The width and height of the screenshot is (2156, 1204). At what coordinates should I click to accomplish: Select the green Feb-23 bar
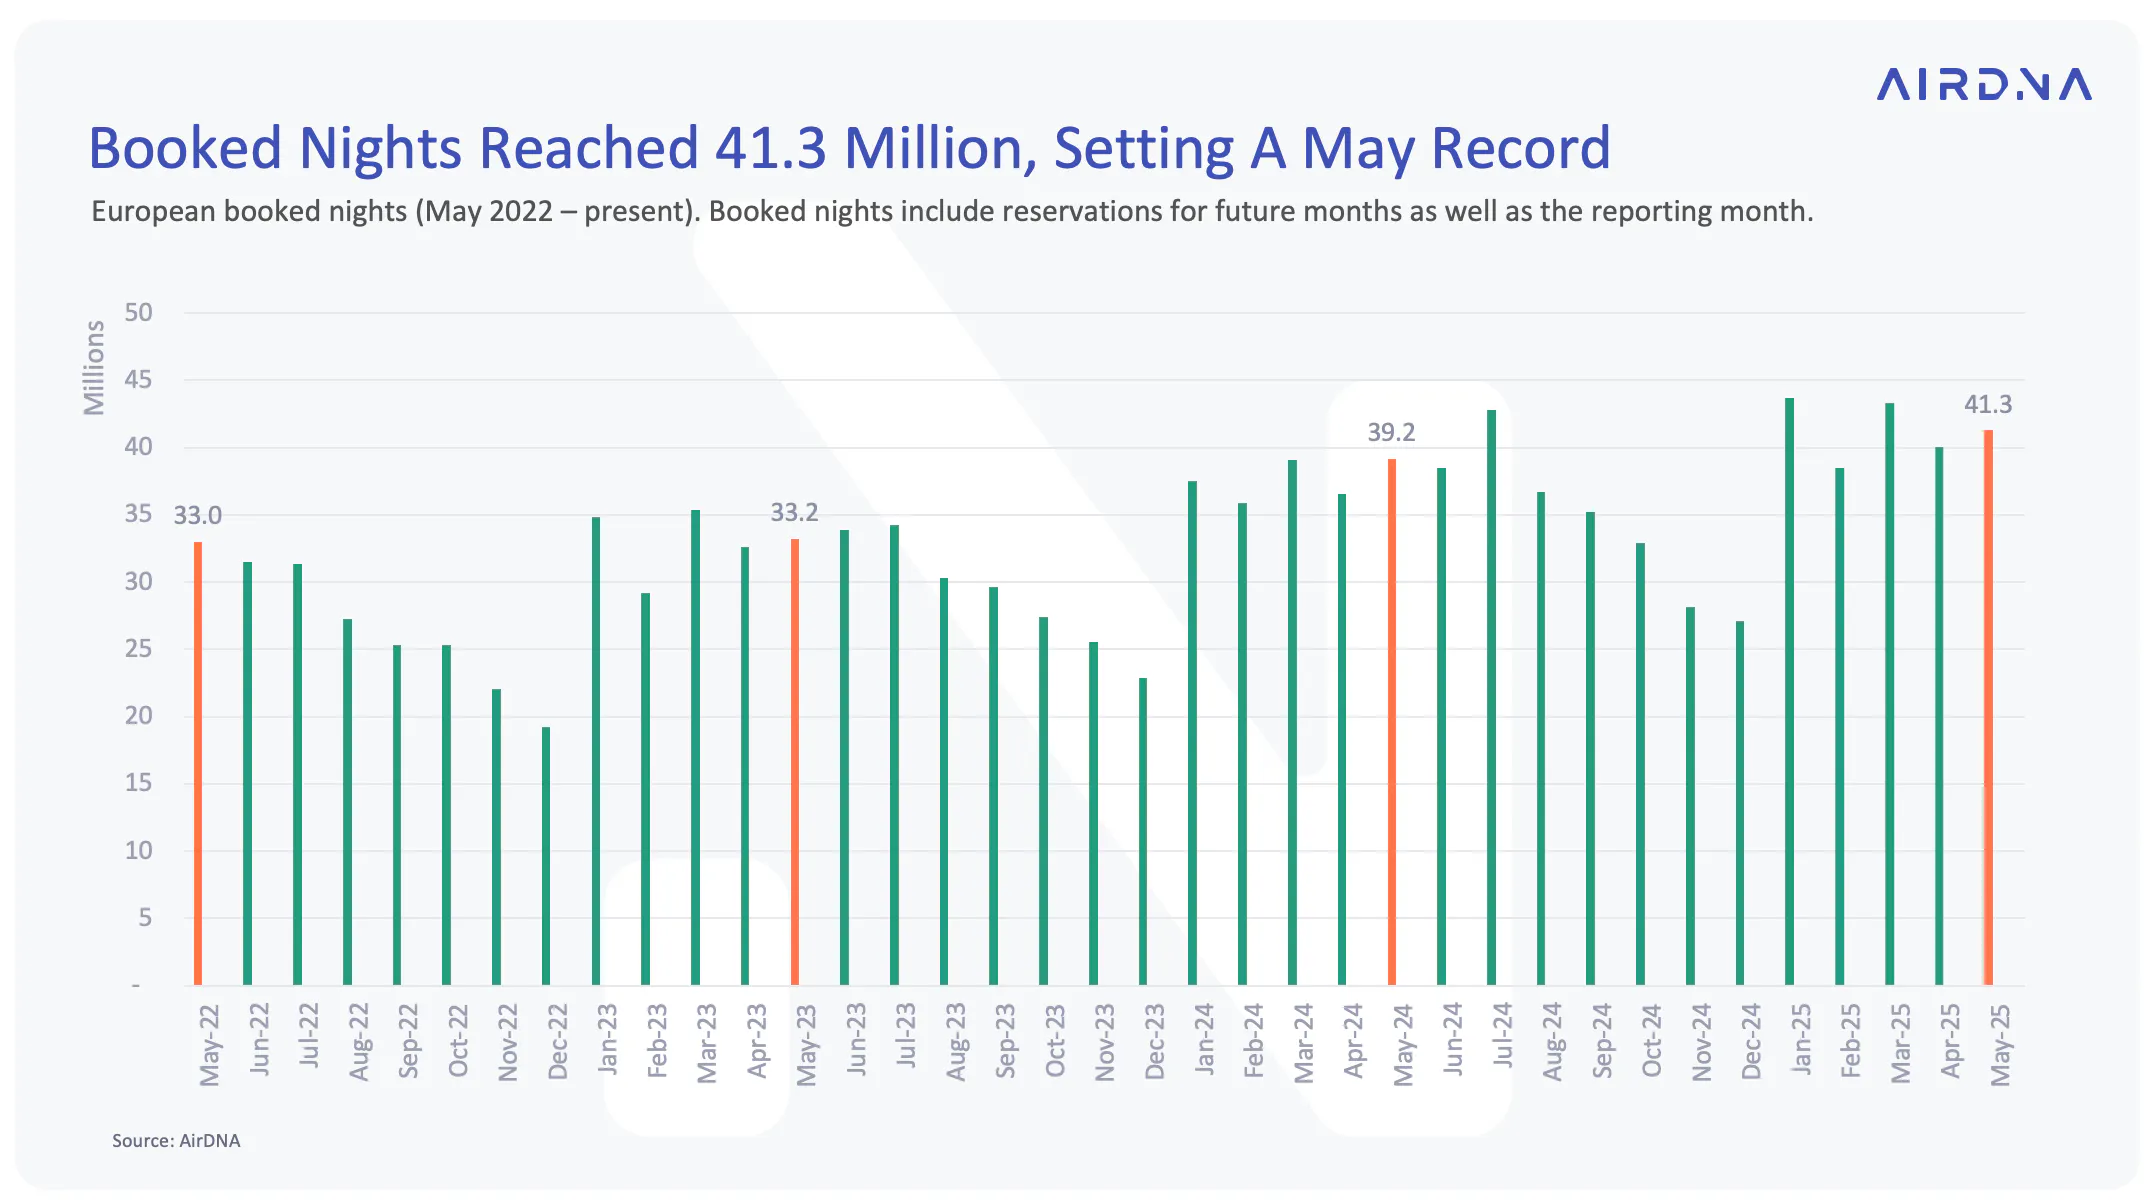click(646, 789)
